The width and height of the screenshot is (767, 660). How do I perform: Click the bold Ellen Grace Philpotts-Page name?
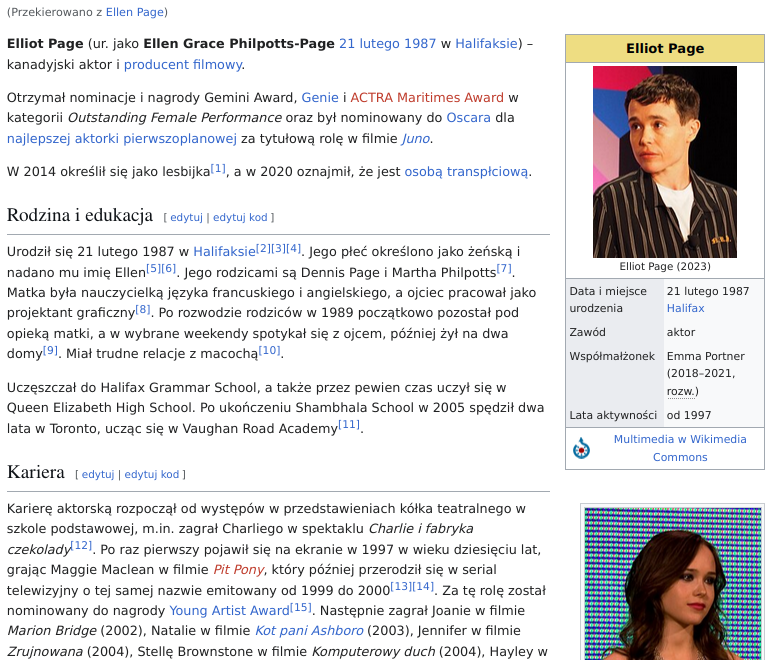pos(239,44)
